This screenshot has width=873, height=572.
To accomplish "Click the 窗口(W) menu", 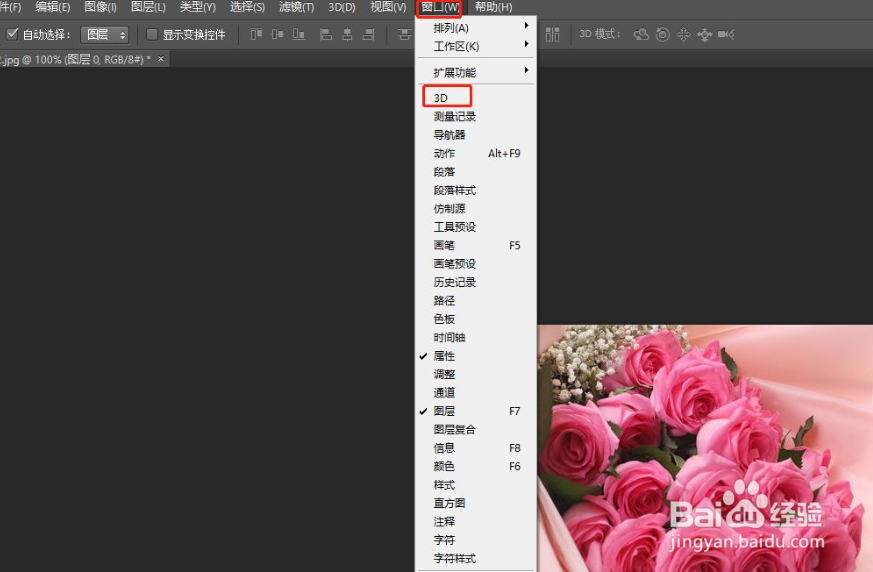I will (439, 7).
